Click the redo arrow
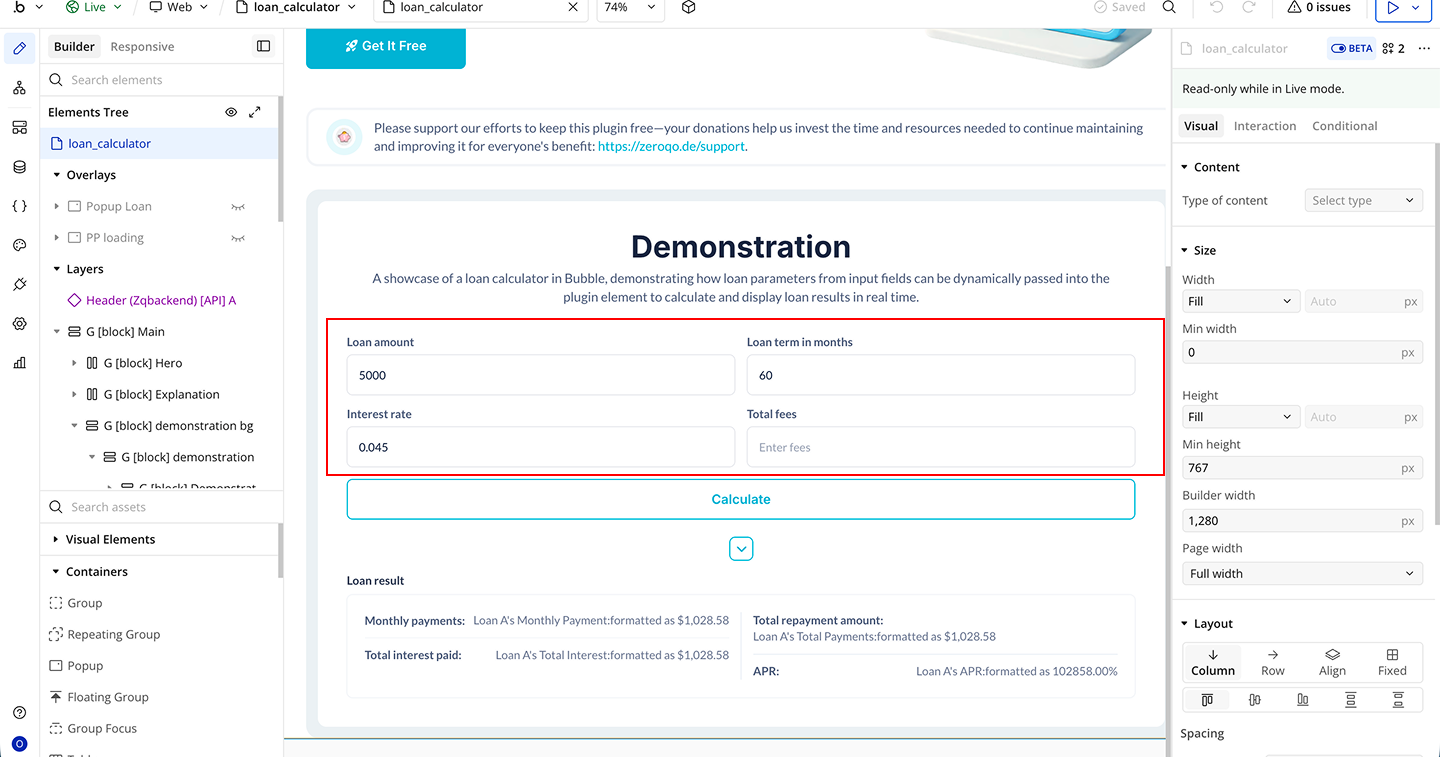The height and width of the screenshot is (757, 1440). (1249, 8)
